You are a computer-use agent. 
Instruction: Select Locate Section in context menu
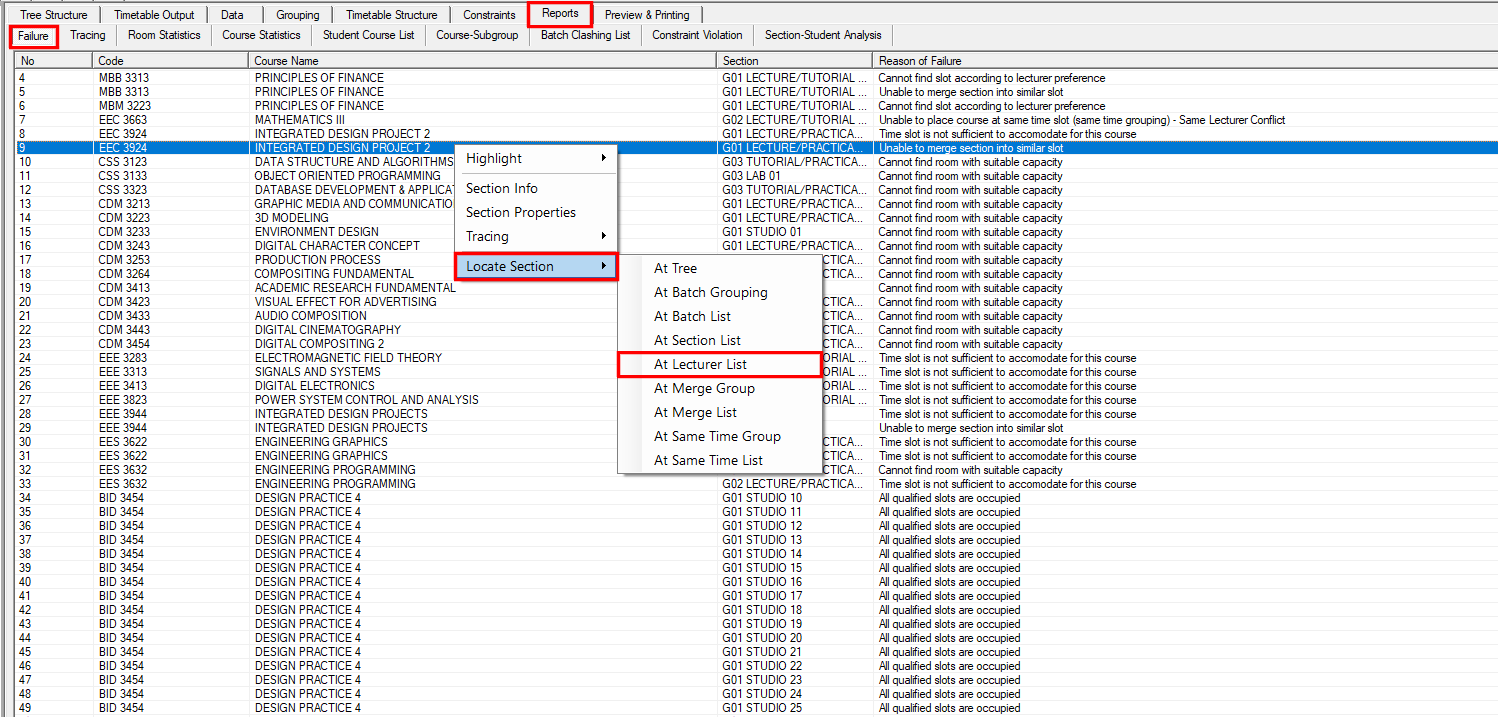tap(536, 266)
